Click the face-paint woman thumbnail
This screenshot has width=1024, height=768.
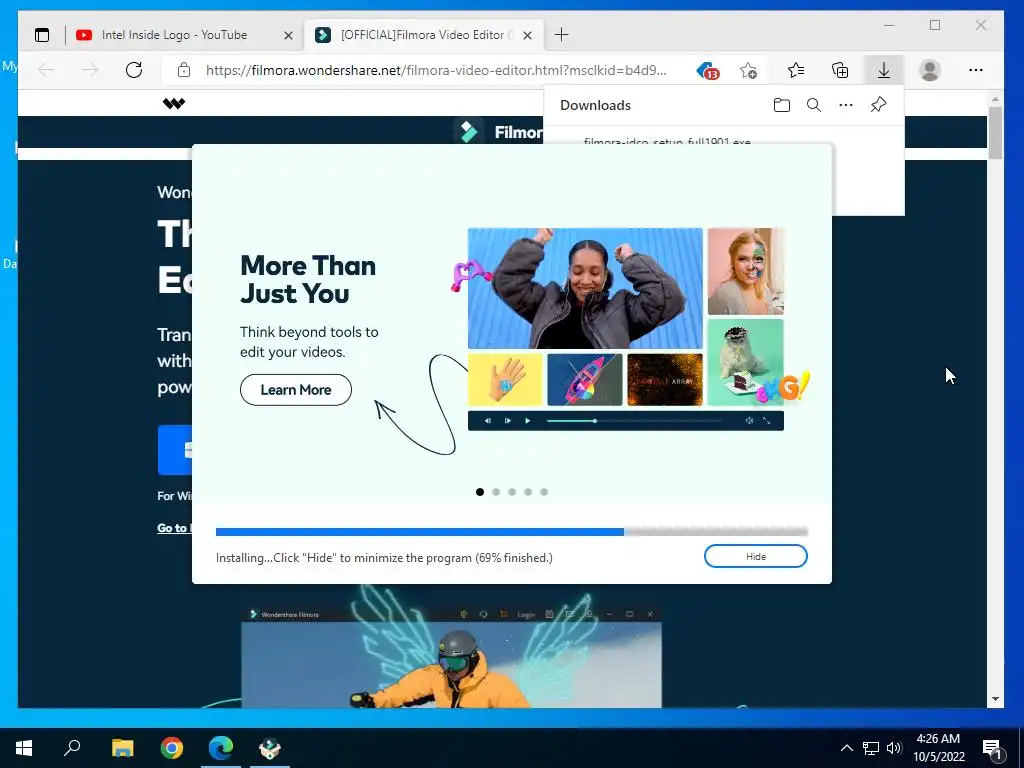coord(746,271)
